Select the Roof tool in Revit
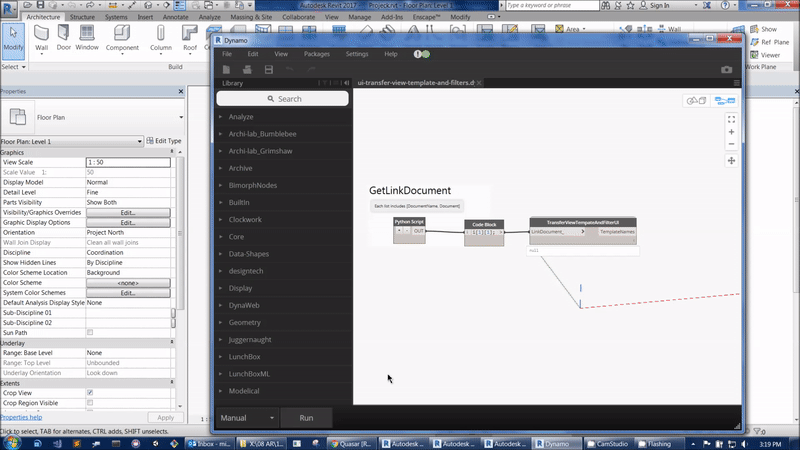The height and width of the screenshot is (450, 800). tap(190, 39)
